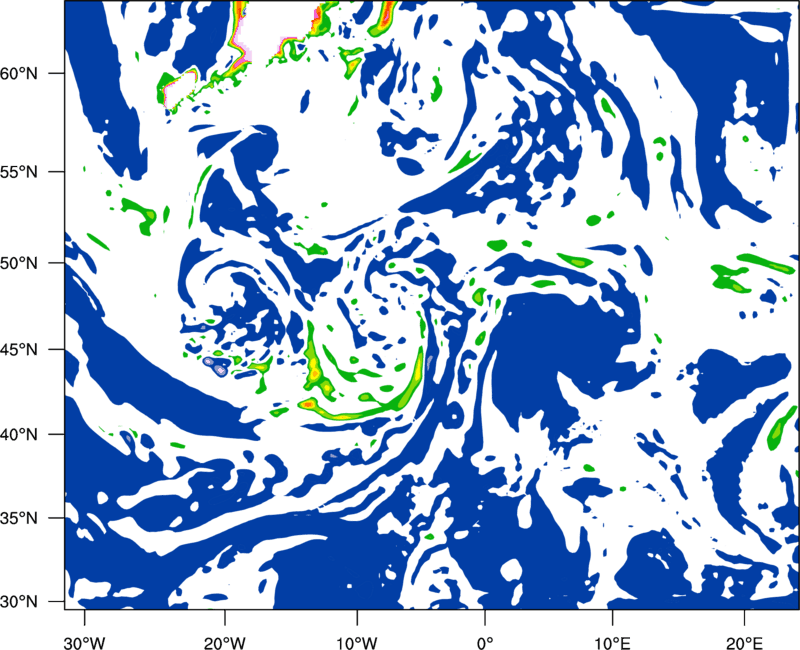The height and width of the screenshot is (650, 800).
Task: Click the 30°N latitude label
Action: 19,602
